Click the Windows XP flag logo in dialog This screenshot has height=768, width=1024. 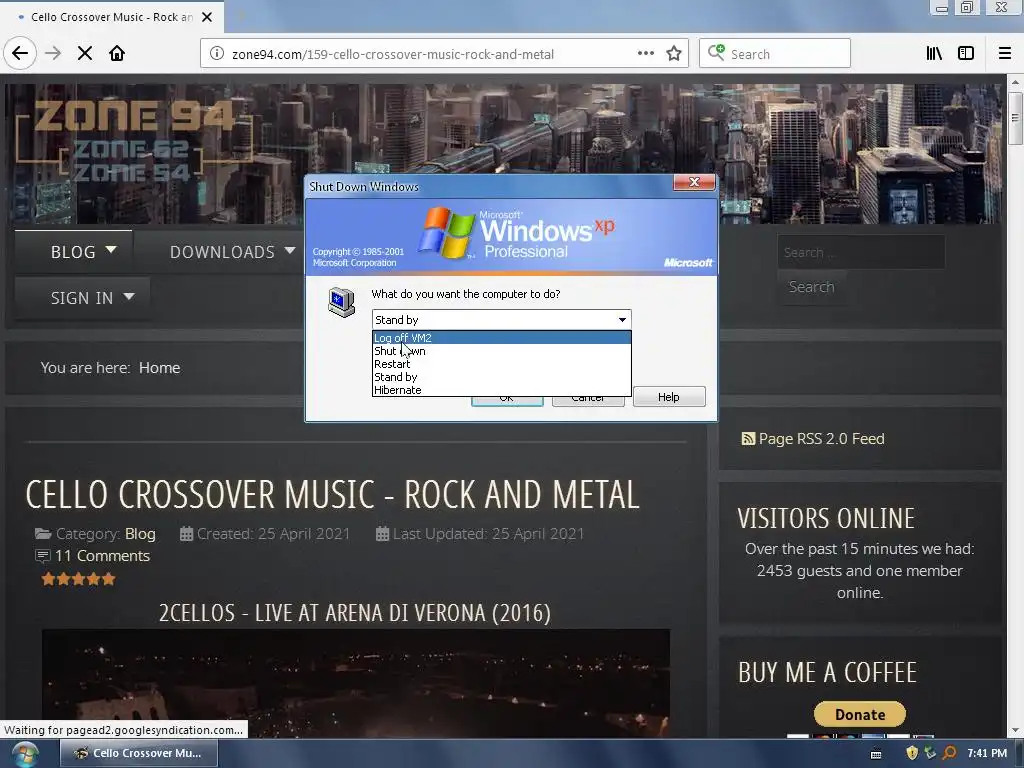click(x=447, y=232)
